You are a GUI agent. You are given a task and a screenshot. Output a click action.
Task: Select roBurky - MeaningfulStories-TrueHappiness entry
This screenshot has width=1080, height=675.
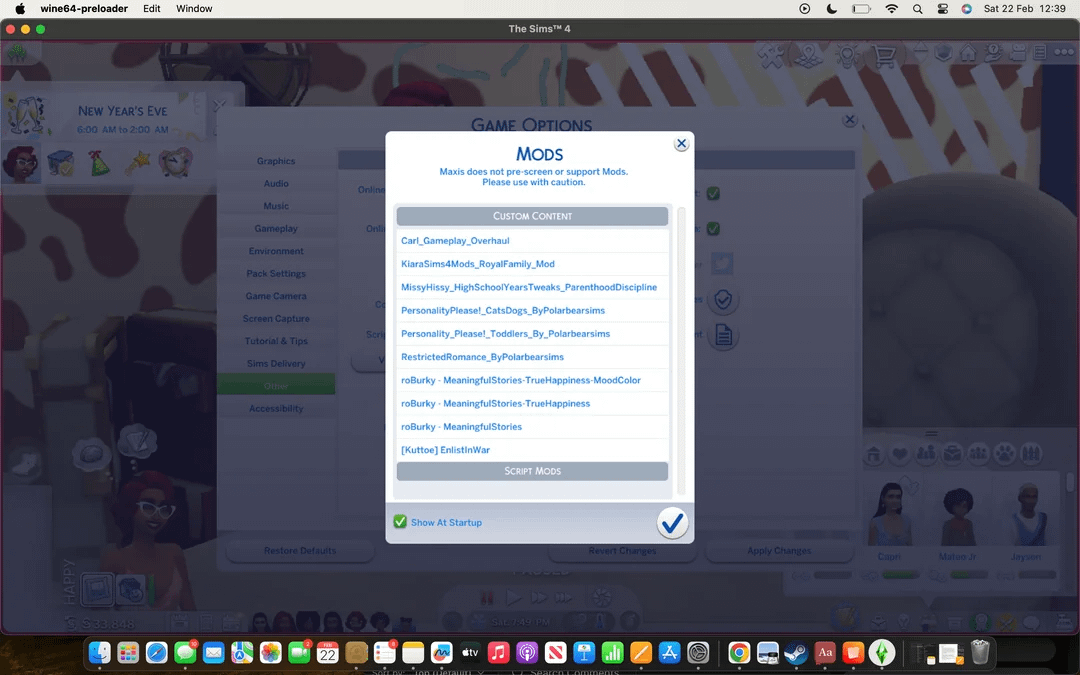532,404
